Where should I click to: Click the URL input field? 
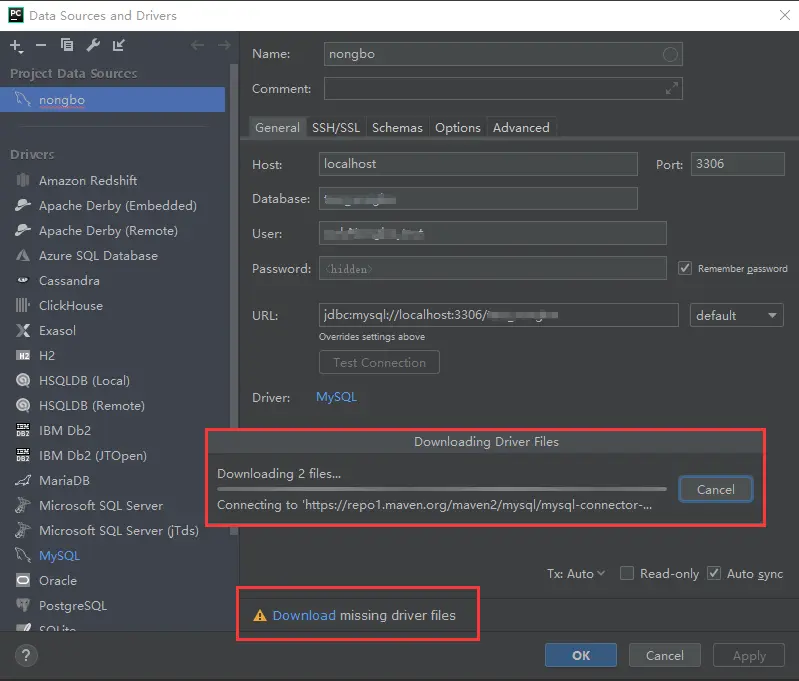tap(498, 315)
